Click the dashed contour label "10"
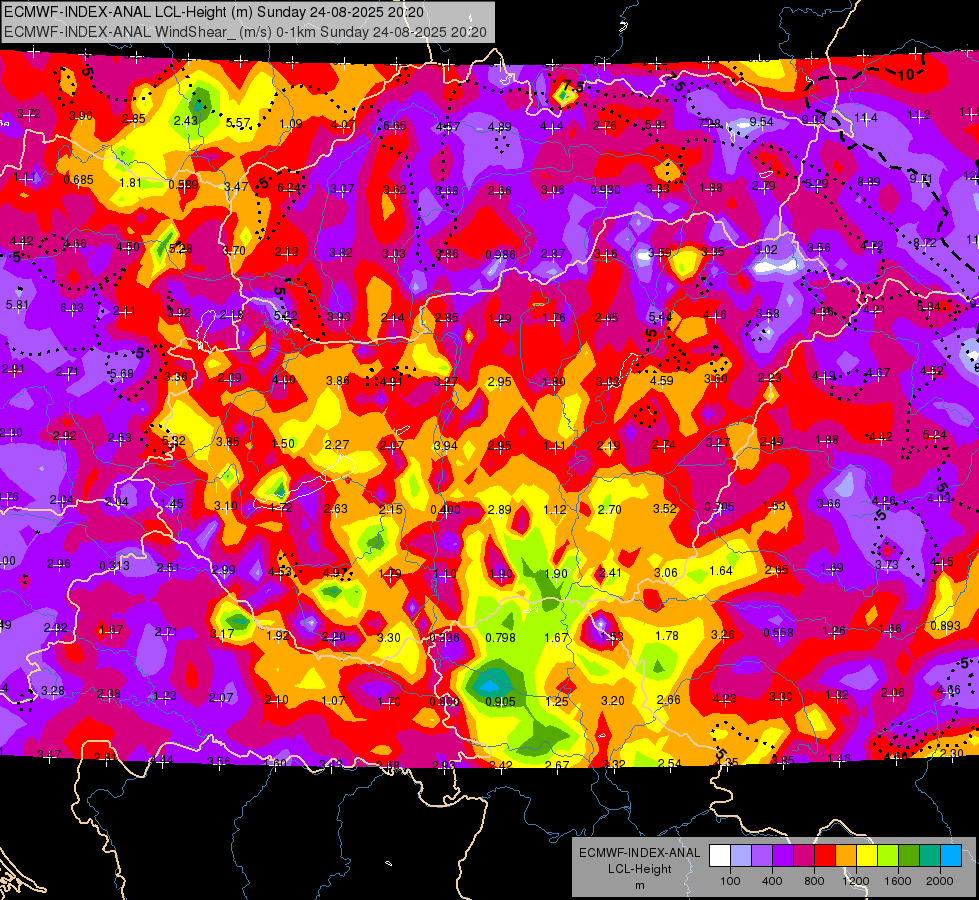This screenshot has height=900, width=979. pos(906,75)
